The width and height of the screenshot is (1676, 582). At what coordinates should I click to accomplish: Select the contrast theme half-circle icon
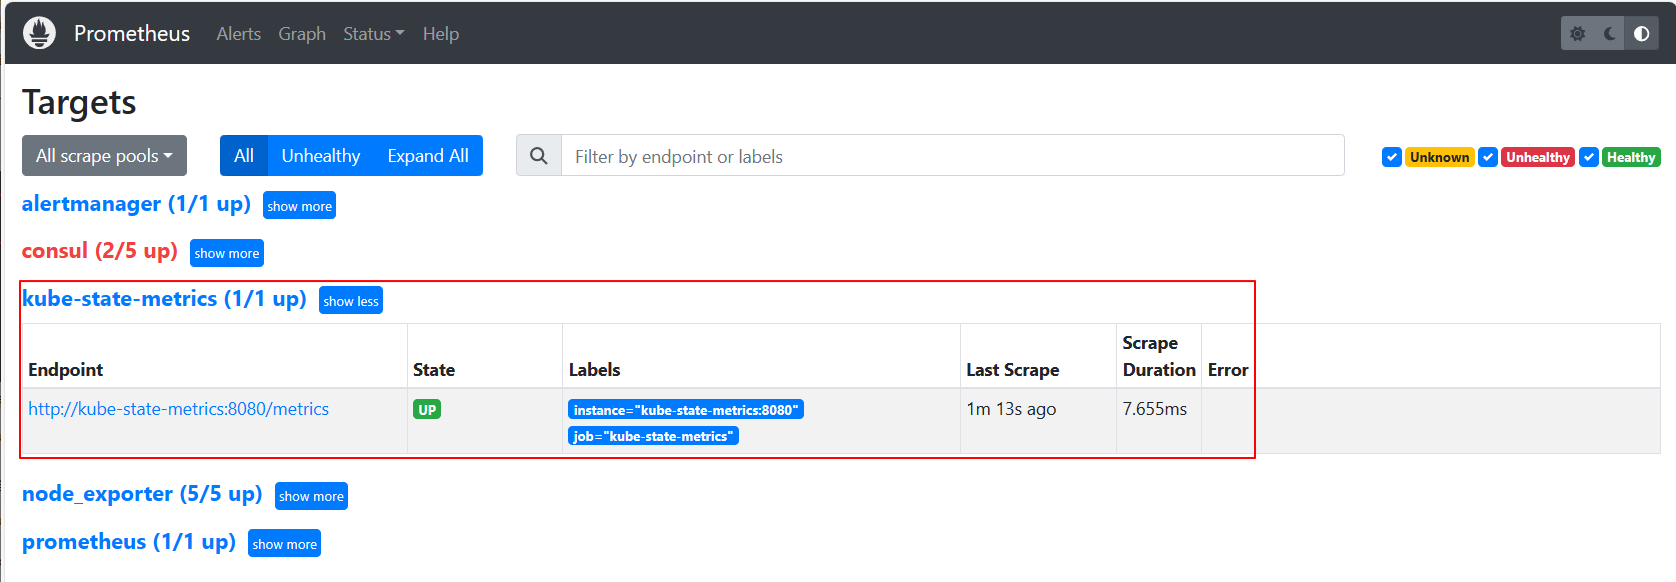tap(1642, 33)
